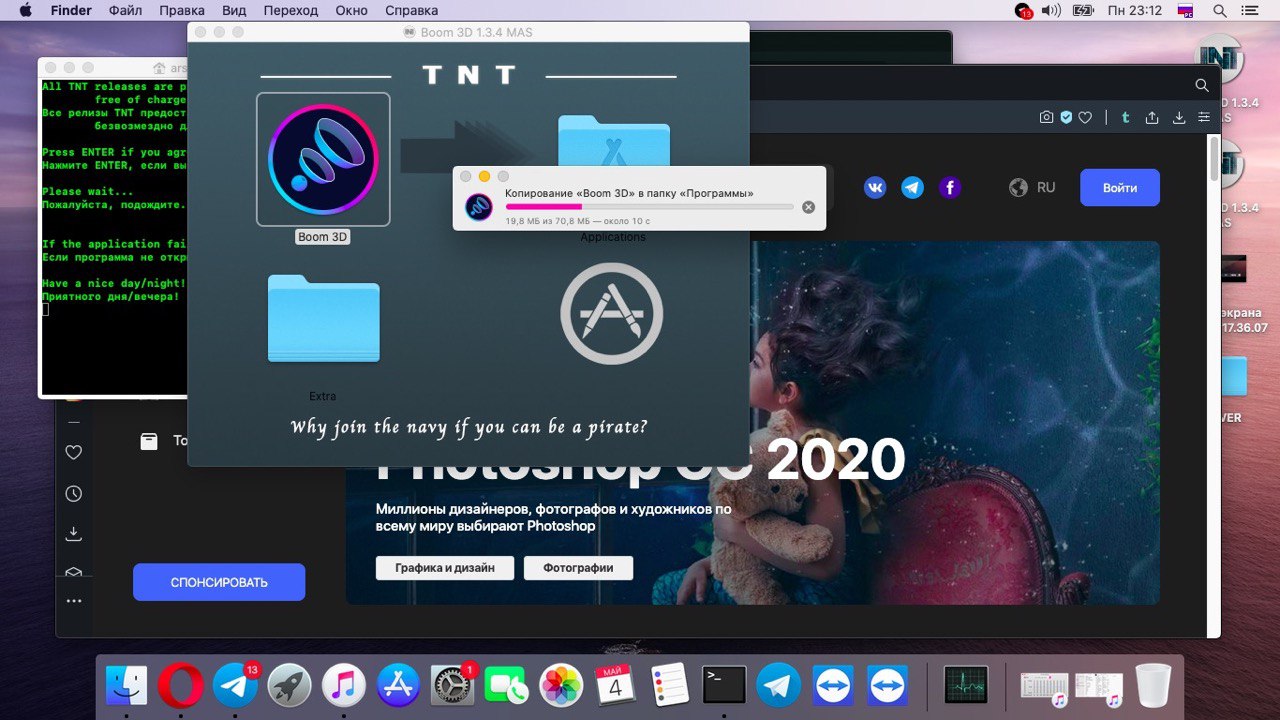Open FaceTime from the Dock
The image size is (1280, 720).
(x=507, y=686)
